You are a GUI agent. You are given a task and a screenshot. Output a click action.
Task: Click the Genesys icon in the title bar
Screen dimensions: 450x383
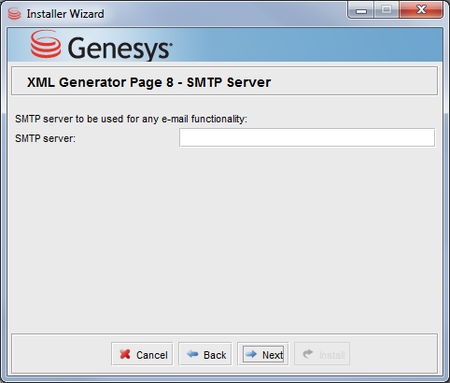tap(14, 14)
